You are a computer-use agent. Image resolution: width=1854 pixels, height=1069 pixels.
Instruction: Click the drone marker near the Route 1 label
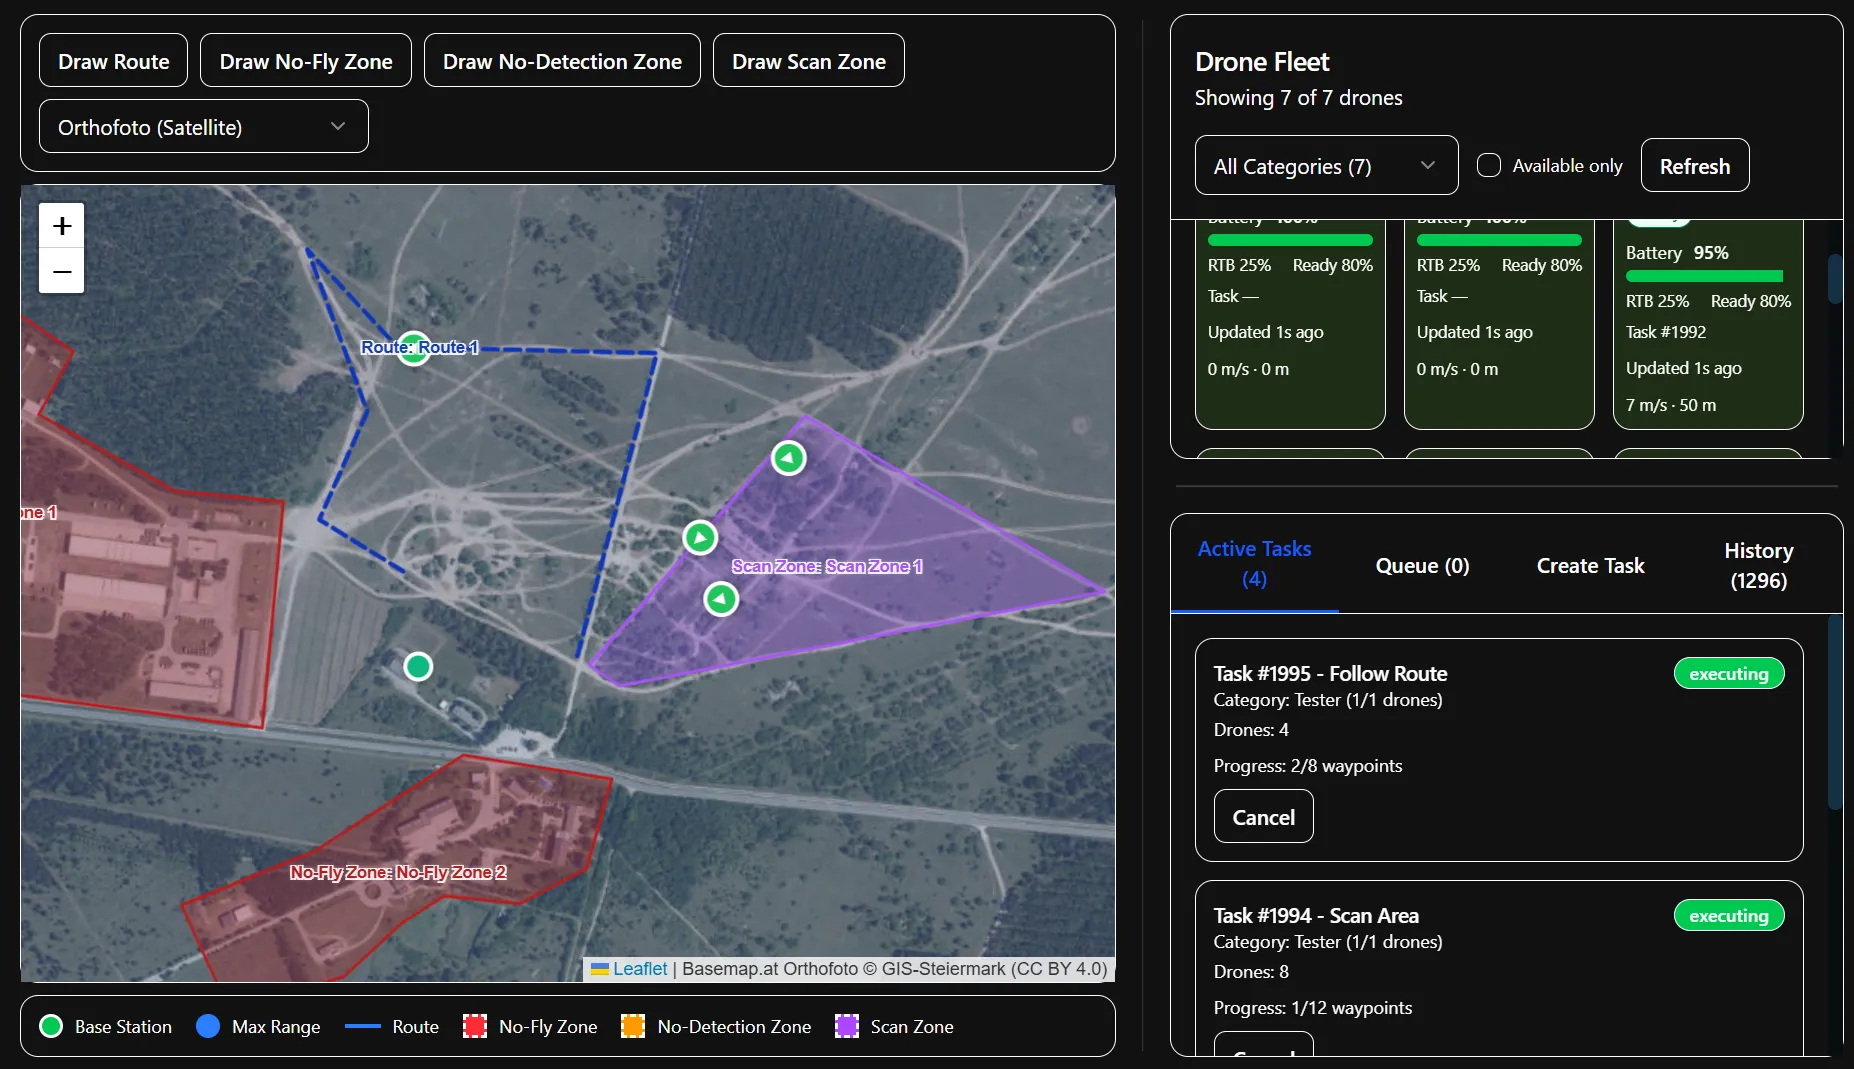413,347
